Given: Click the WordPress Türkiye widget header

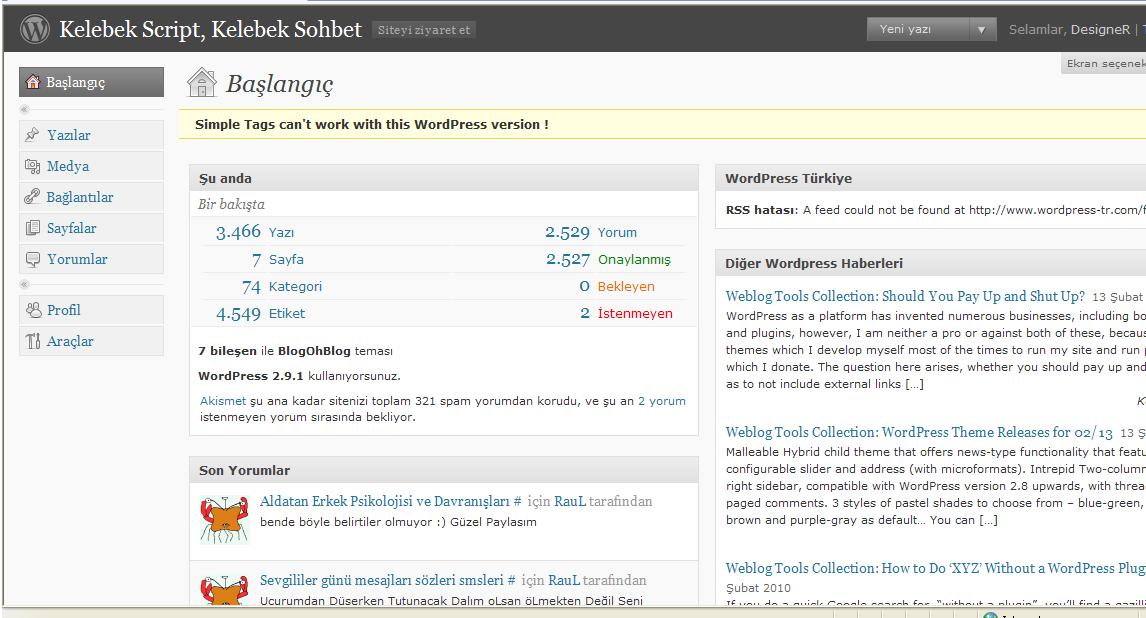Looking at the screenshot, I should (x=930, y=178).
